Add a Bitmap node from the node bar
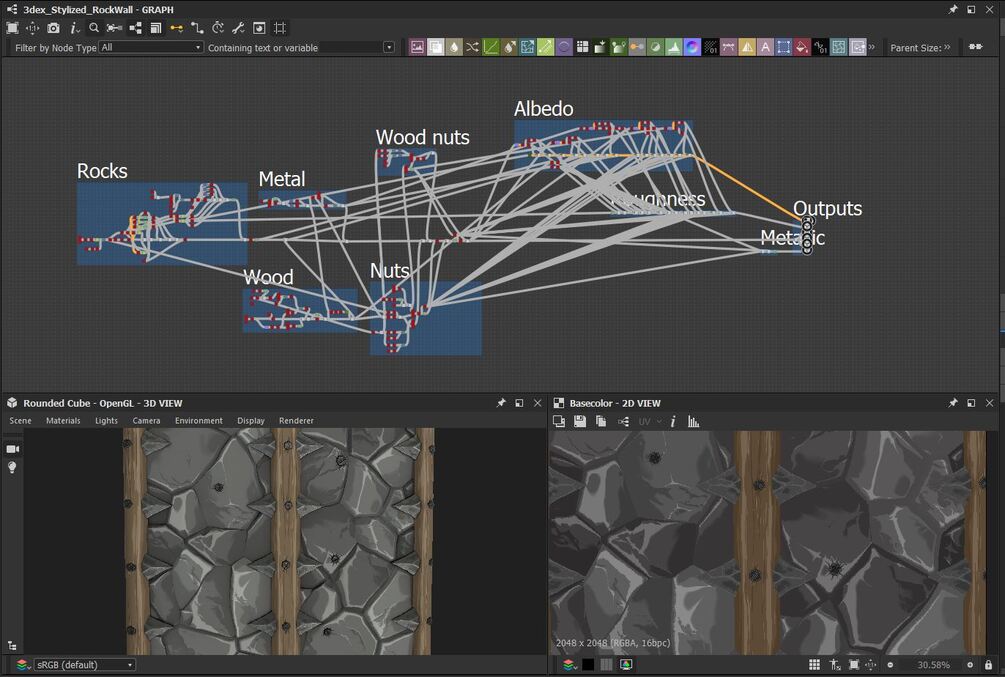This screenshot has height=677, width=1005. tap(417, 47)
